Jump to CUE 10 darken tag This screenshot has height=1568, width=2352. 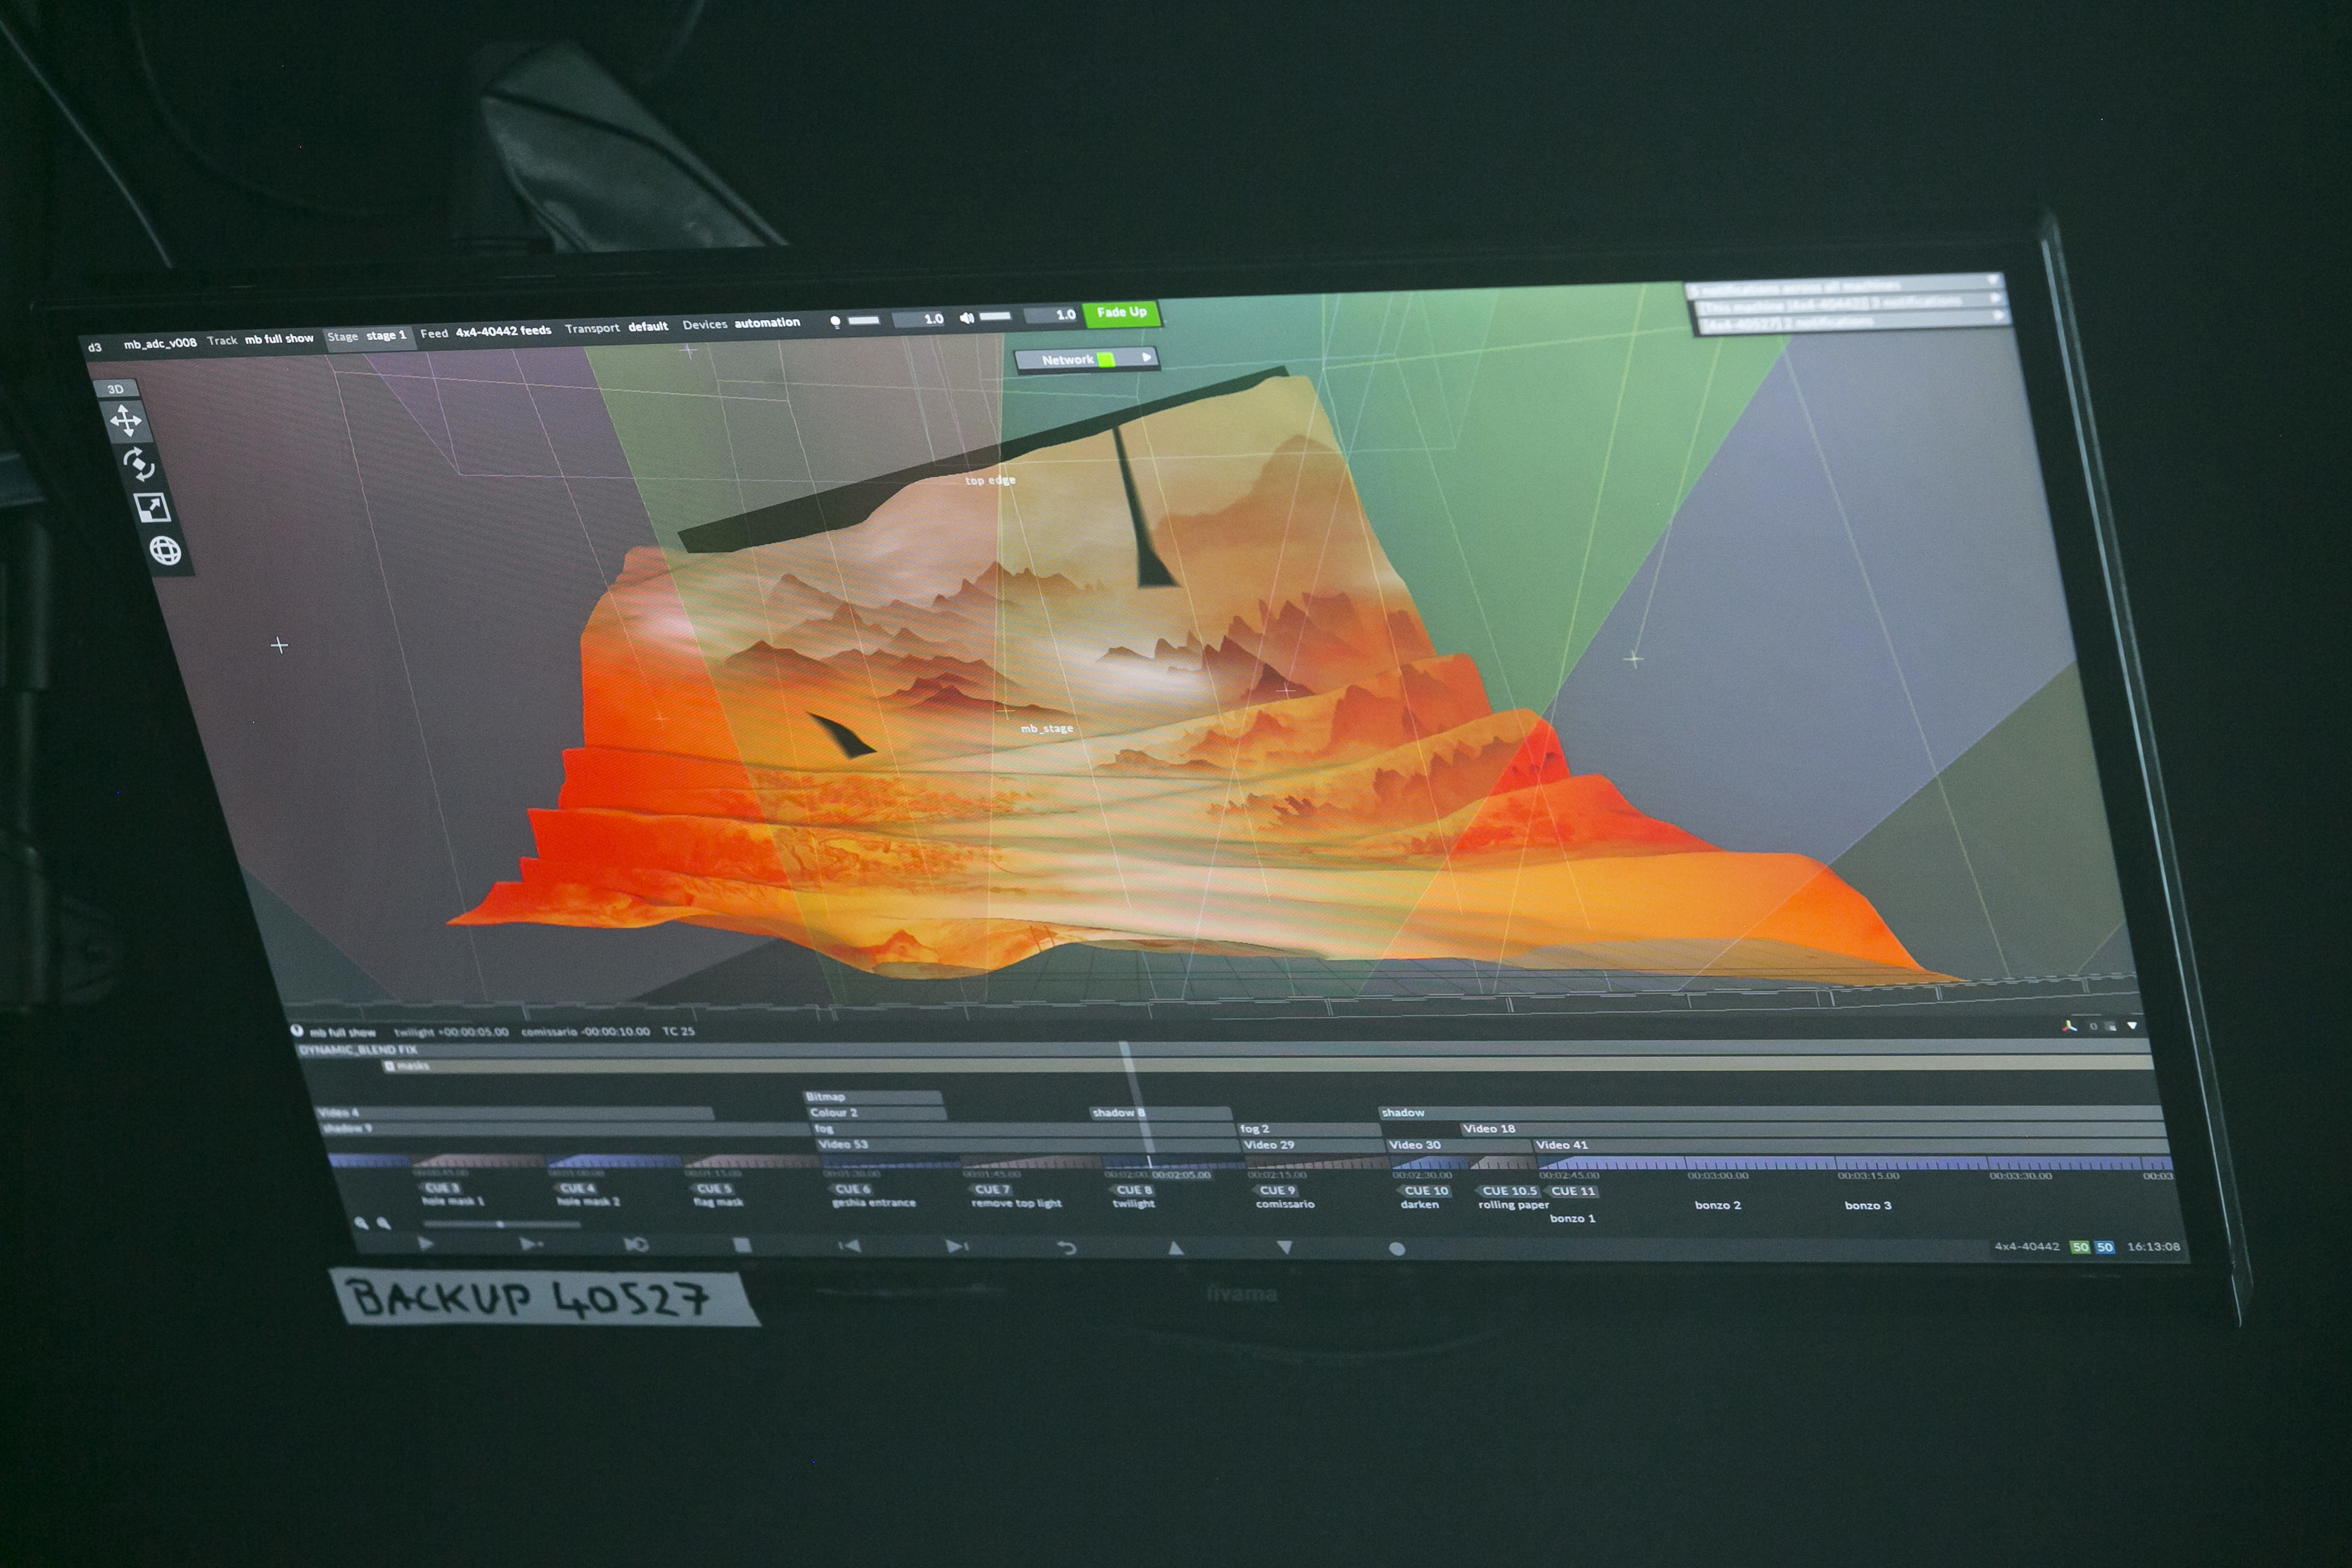click(1425, 1191)
